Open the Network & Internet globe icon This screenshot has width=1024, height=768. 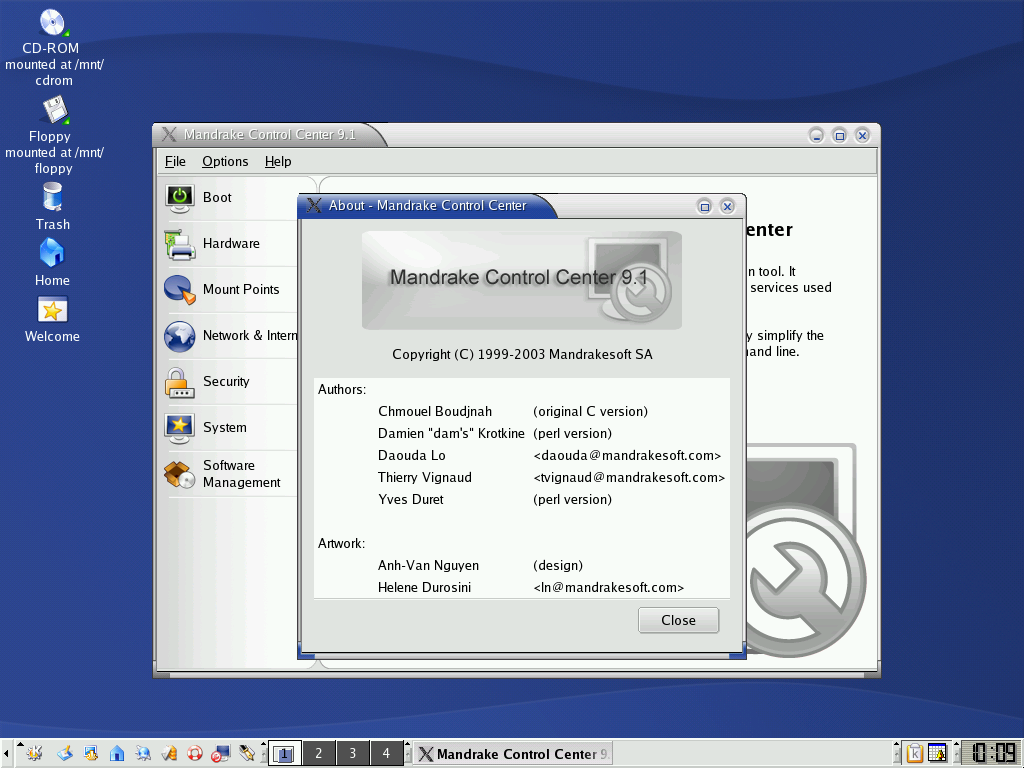(180, 336)
